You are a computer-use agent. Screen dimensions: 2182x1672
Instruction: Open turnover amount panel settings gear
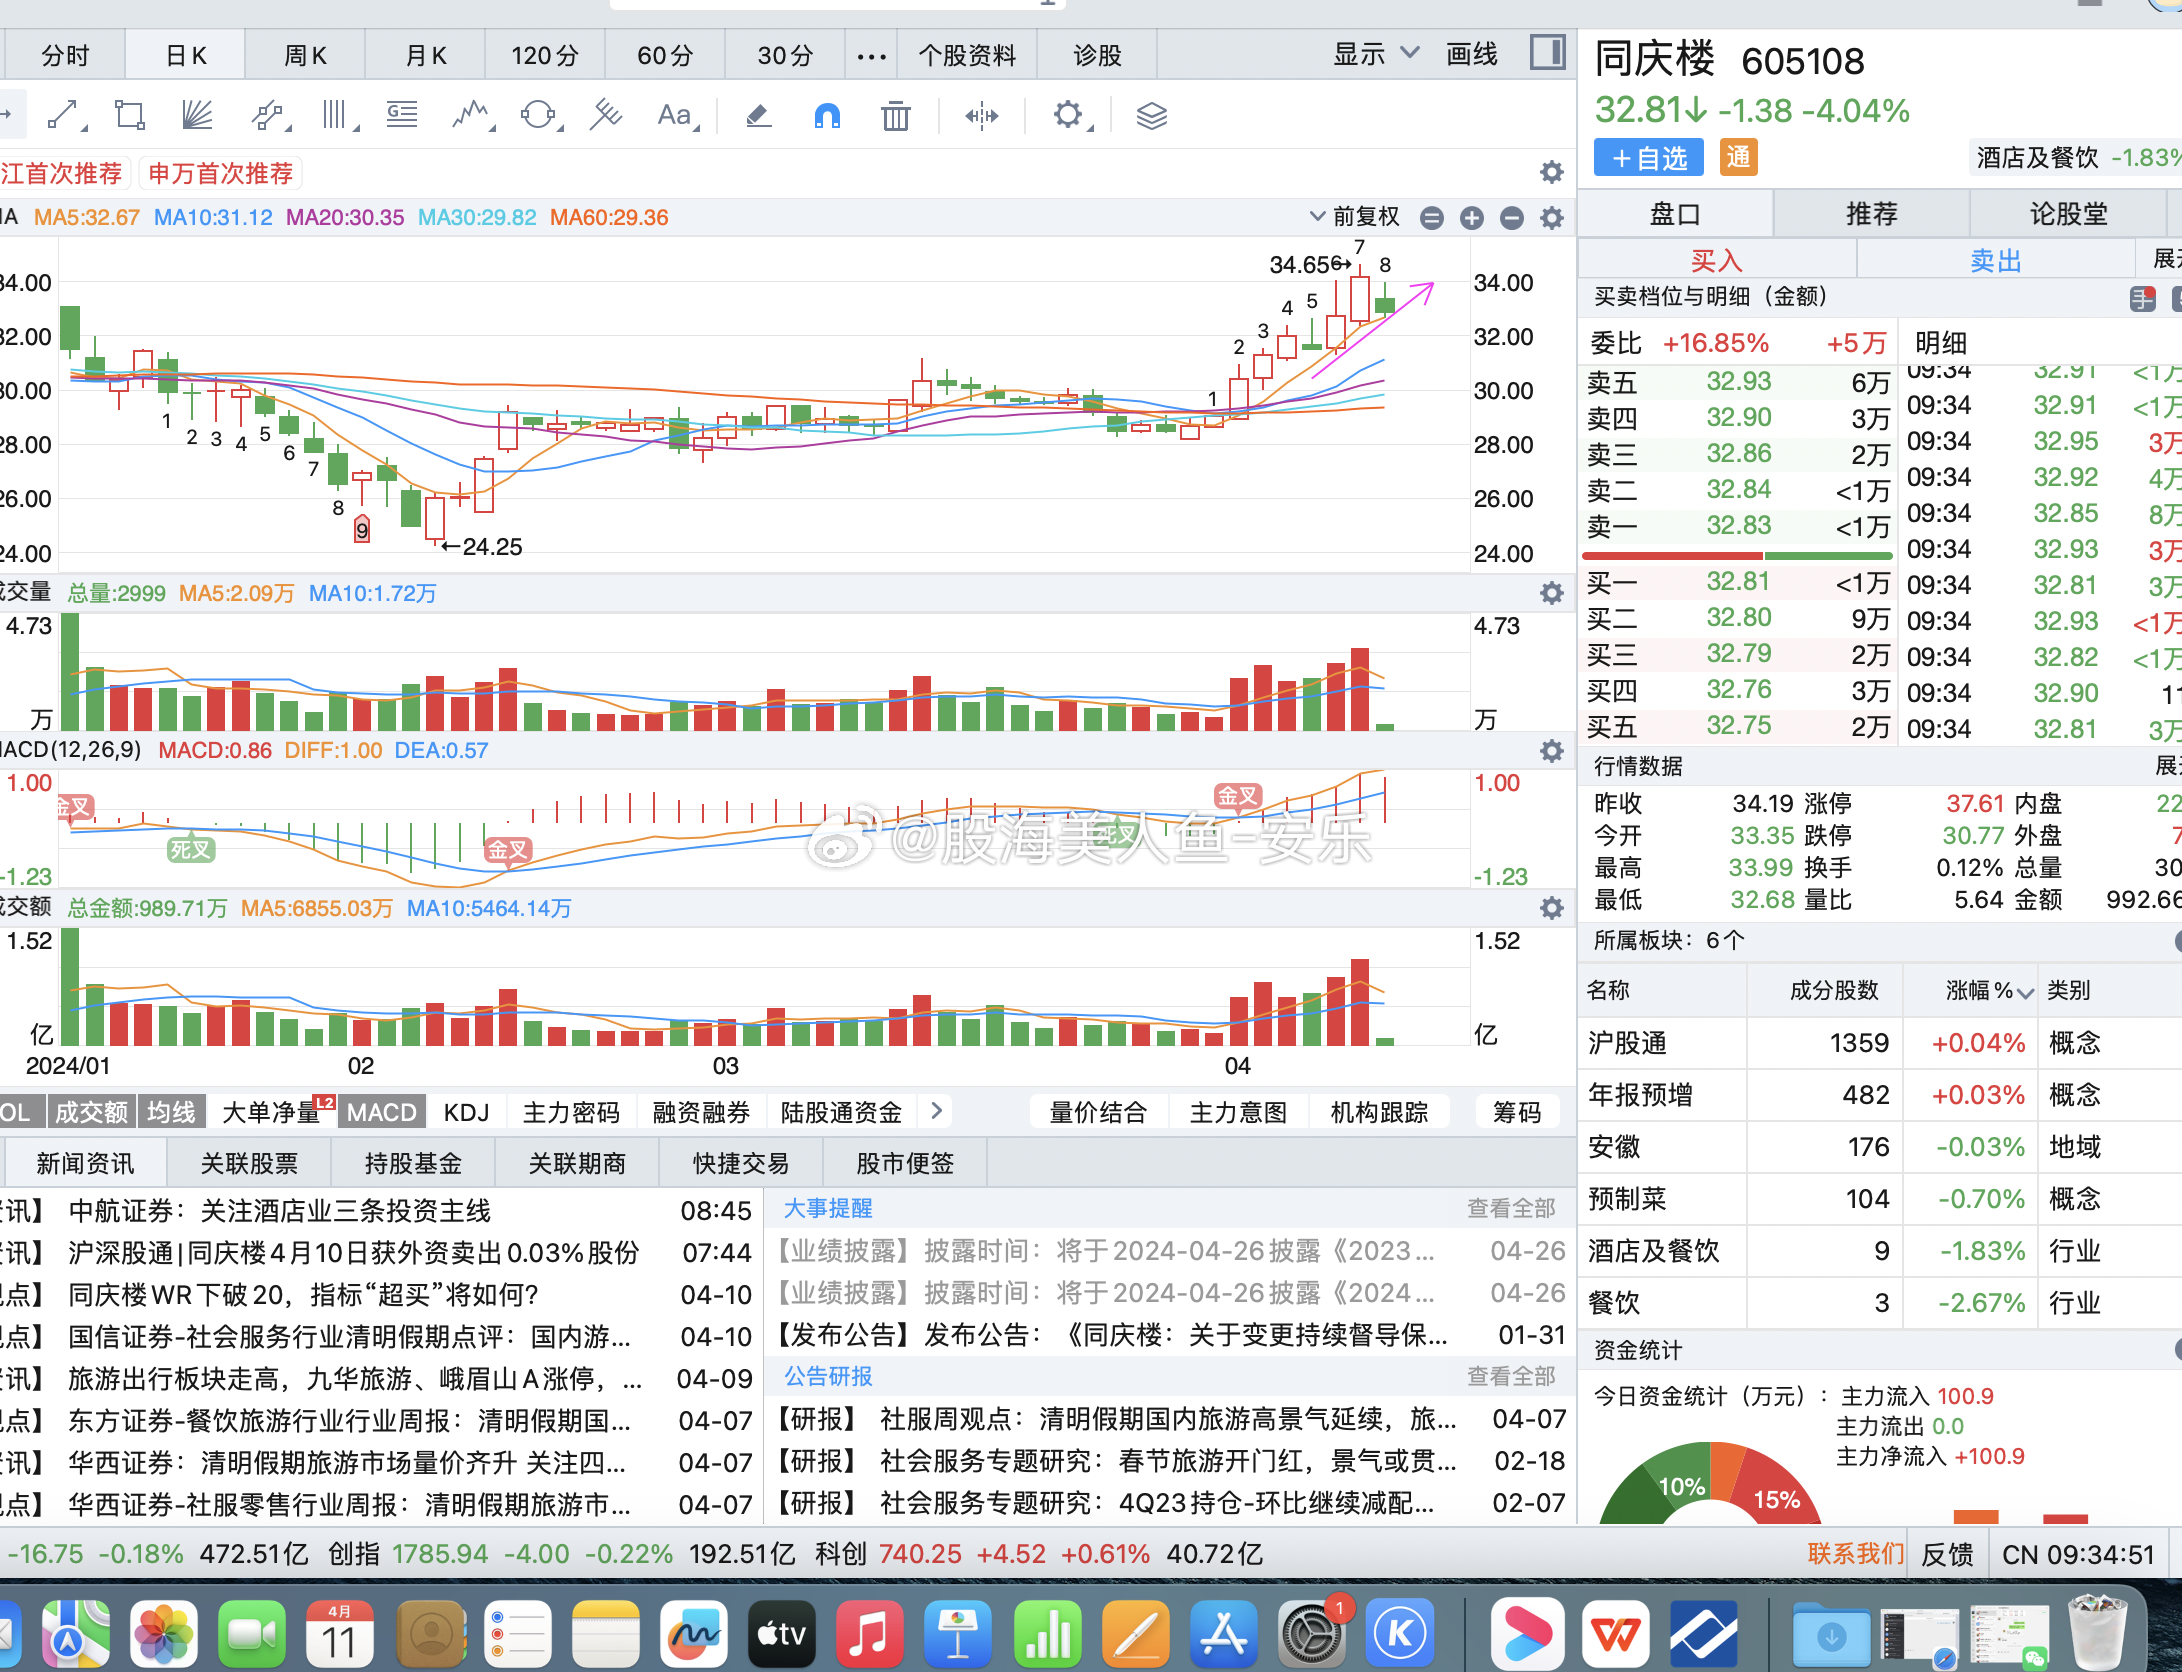click(x=1551, y=908)
